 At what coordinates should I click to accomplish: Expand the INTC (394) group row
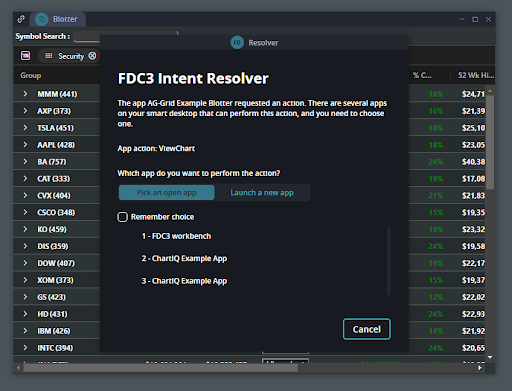[x=25, y=348]
